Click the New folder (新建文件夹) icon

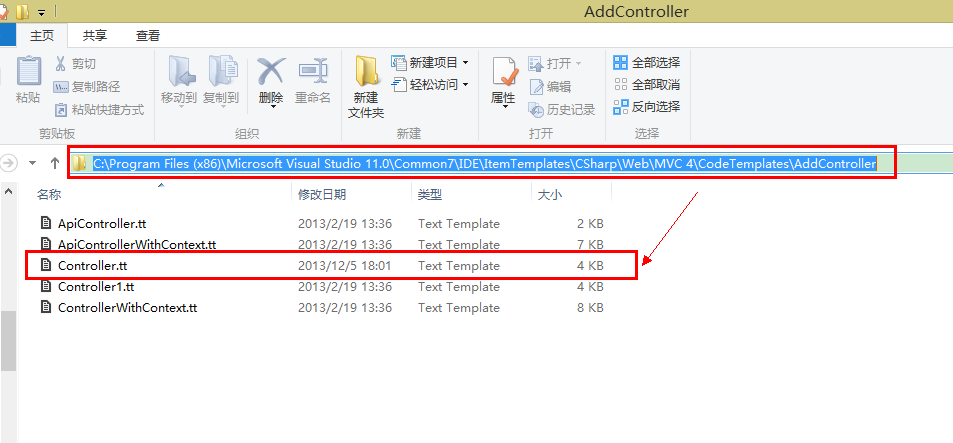pos(366,71)
